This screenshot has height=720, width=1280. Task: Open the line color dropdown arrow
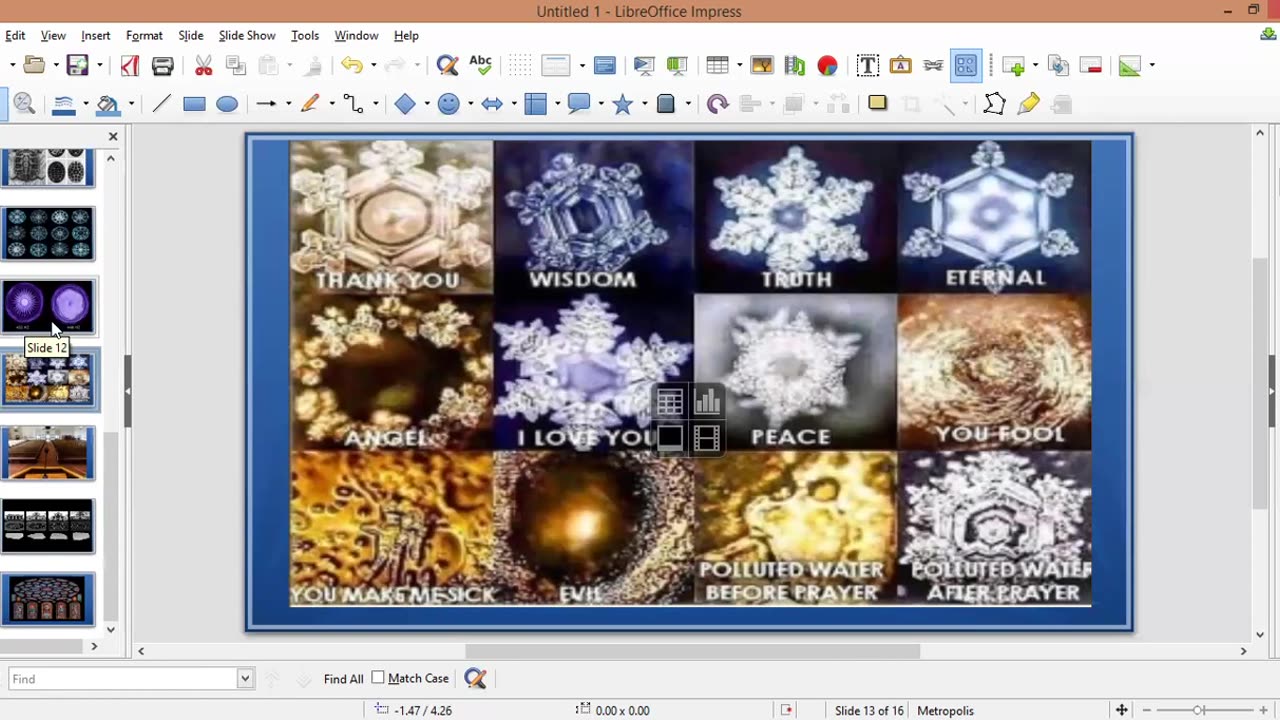pyautogui.click(x=86, y=104)
